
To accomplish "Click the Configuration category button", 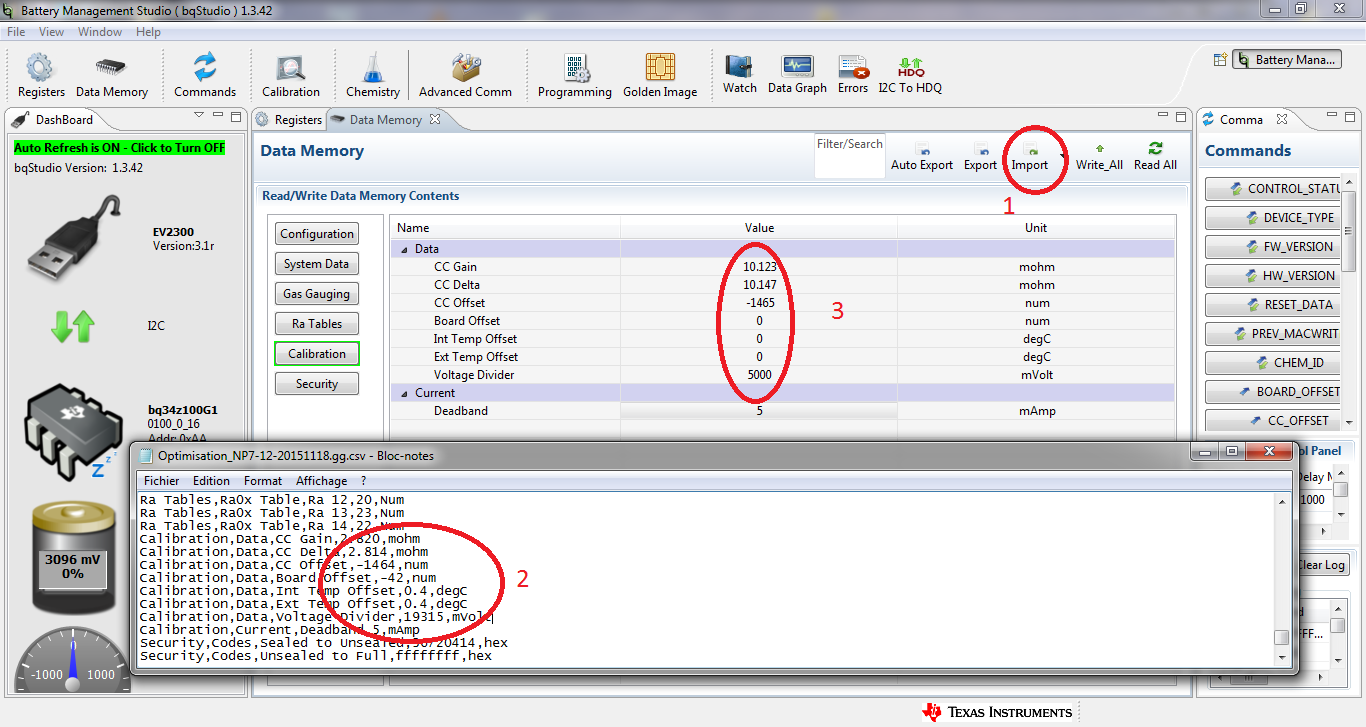I will tap(317, 234).
